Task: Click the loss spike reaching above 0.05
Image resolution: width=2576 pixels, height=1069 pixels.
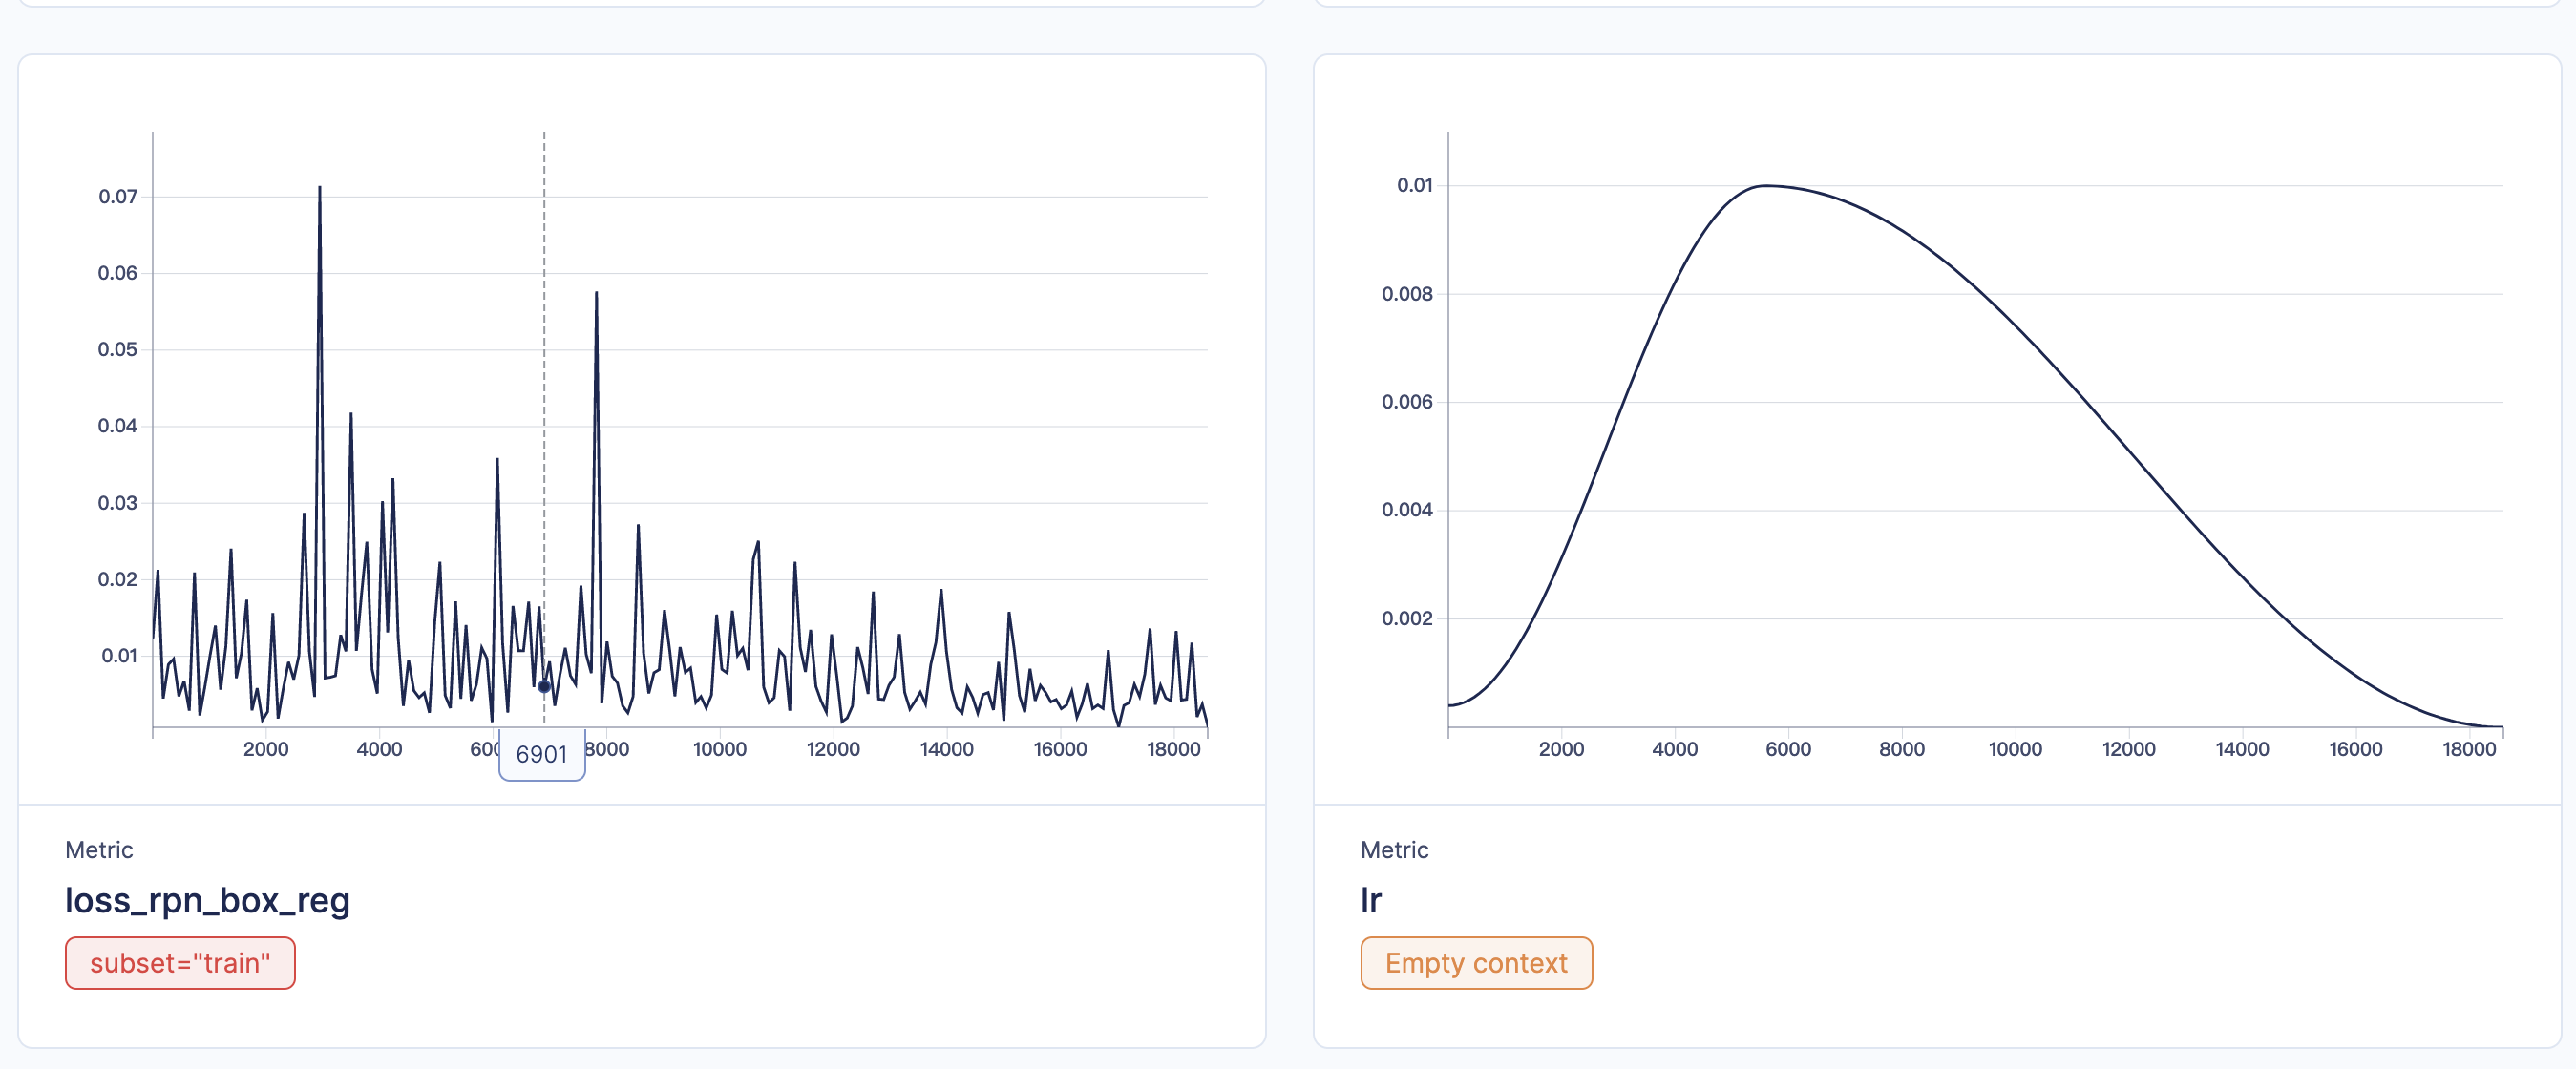Action: [596, 296]
